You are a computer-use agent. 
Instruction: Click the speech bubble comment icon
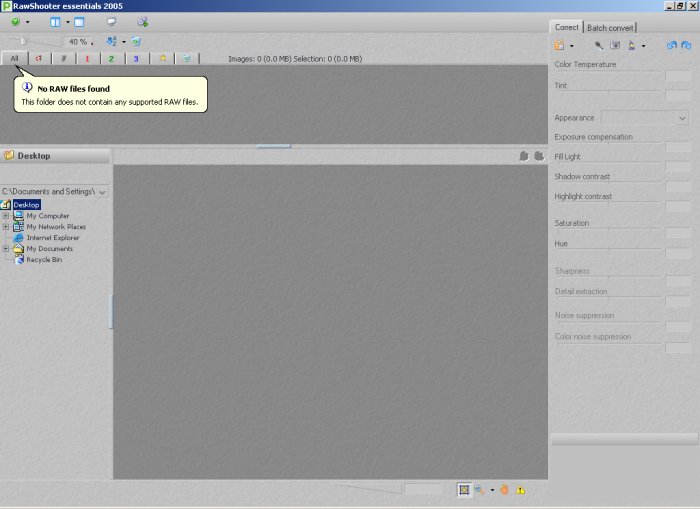point(111,22)
